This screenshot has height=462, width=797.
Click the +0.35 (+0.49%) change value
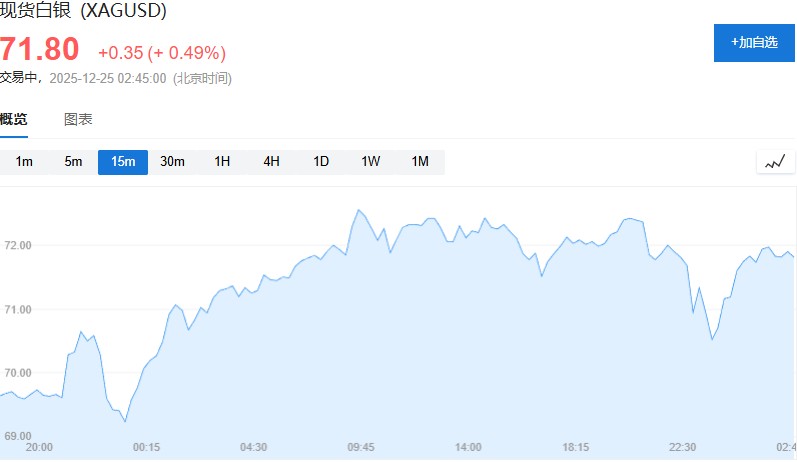pyautogui.click(x=161, y=52)
